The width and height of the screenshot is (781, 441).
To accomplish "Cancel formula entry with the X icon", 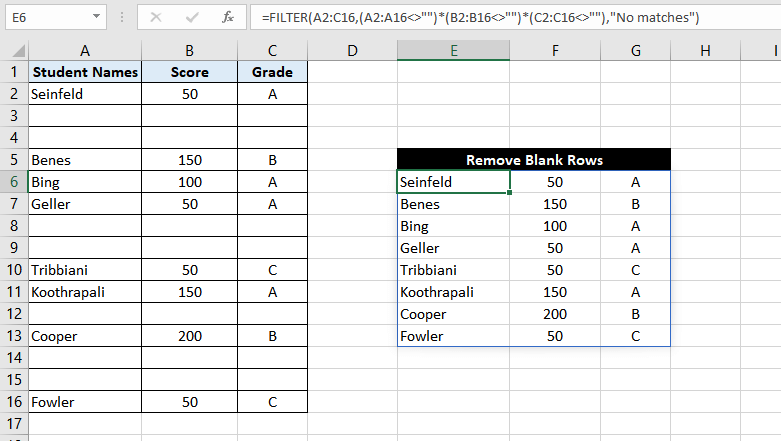I will pyautogui.click(x=156, y=17).
